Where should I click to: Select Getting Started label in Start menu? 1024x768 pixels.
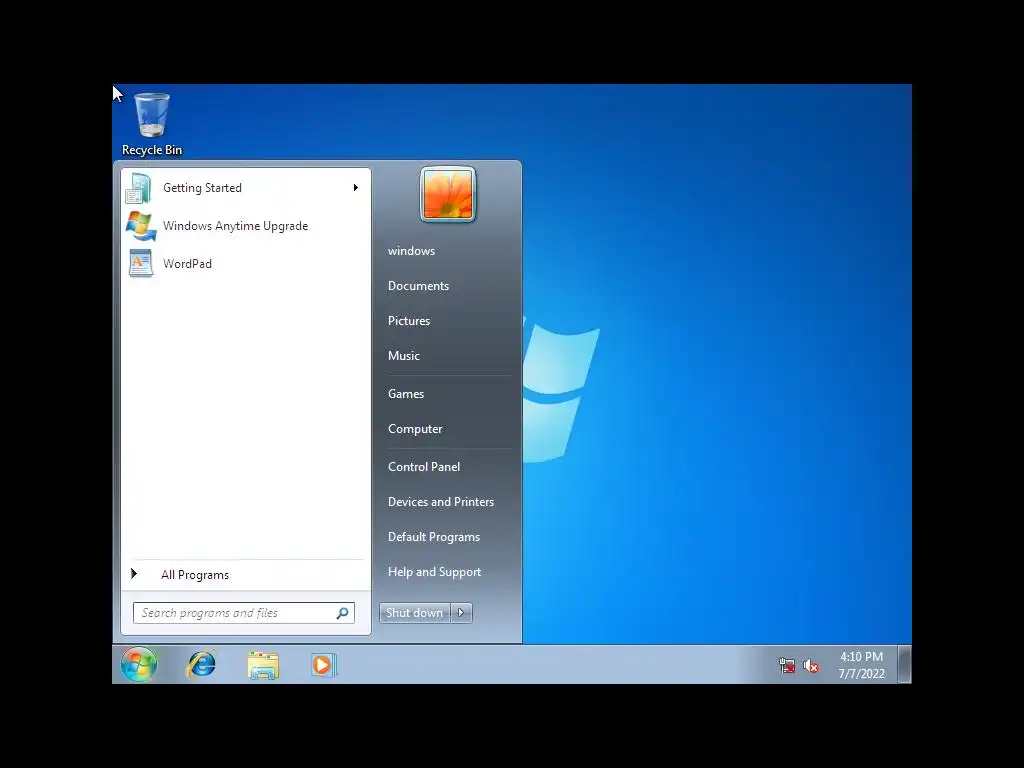(202, 188)
